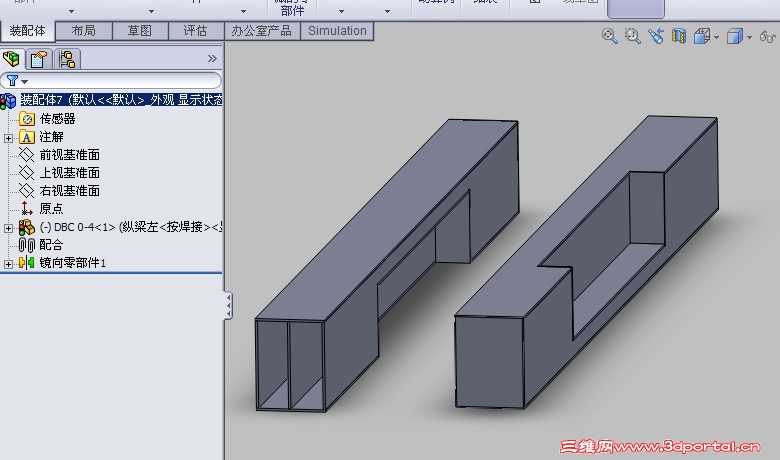
Task: Click the 原点 origin icon
Action: [x=26, y=208]
